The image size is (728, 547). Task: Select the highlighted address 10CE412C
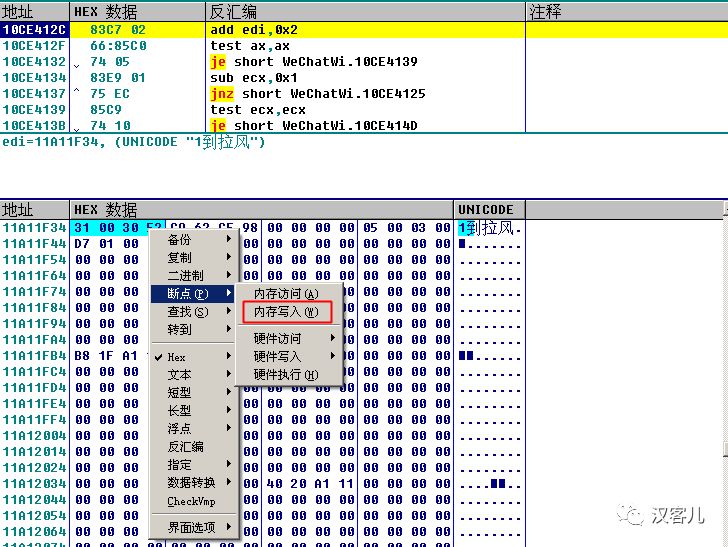[x=34, y=30]
